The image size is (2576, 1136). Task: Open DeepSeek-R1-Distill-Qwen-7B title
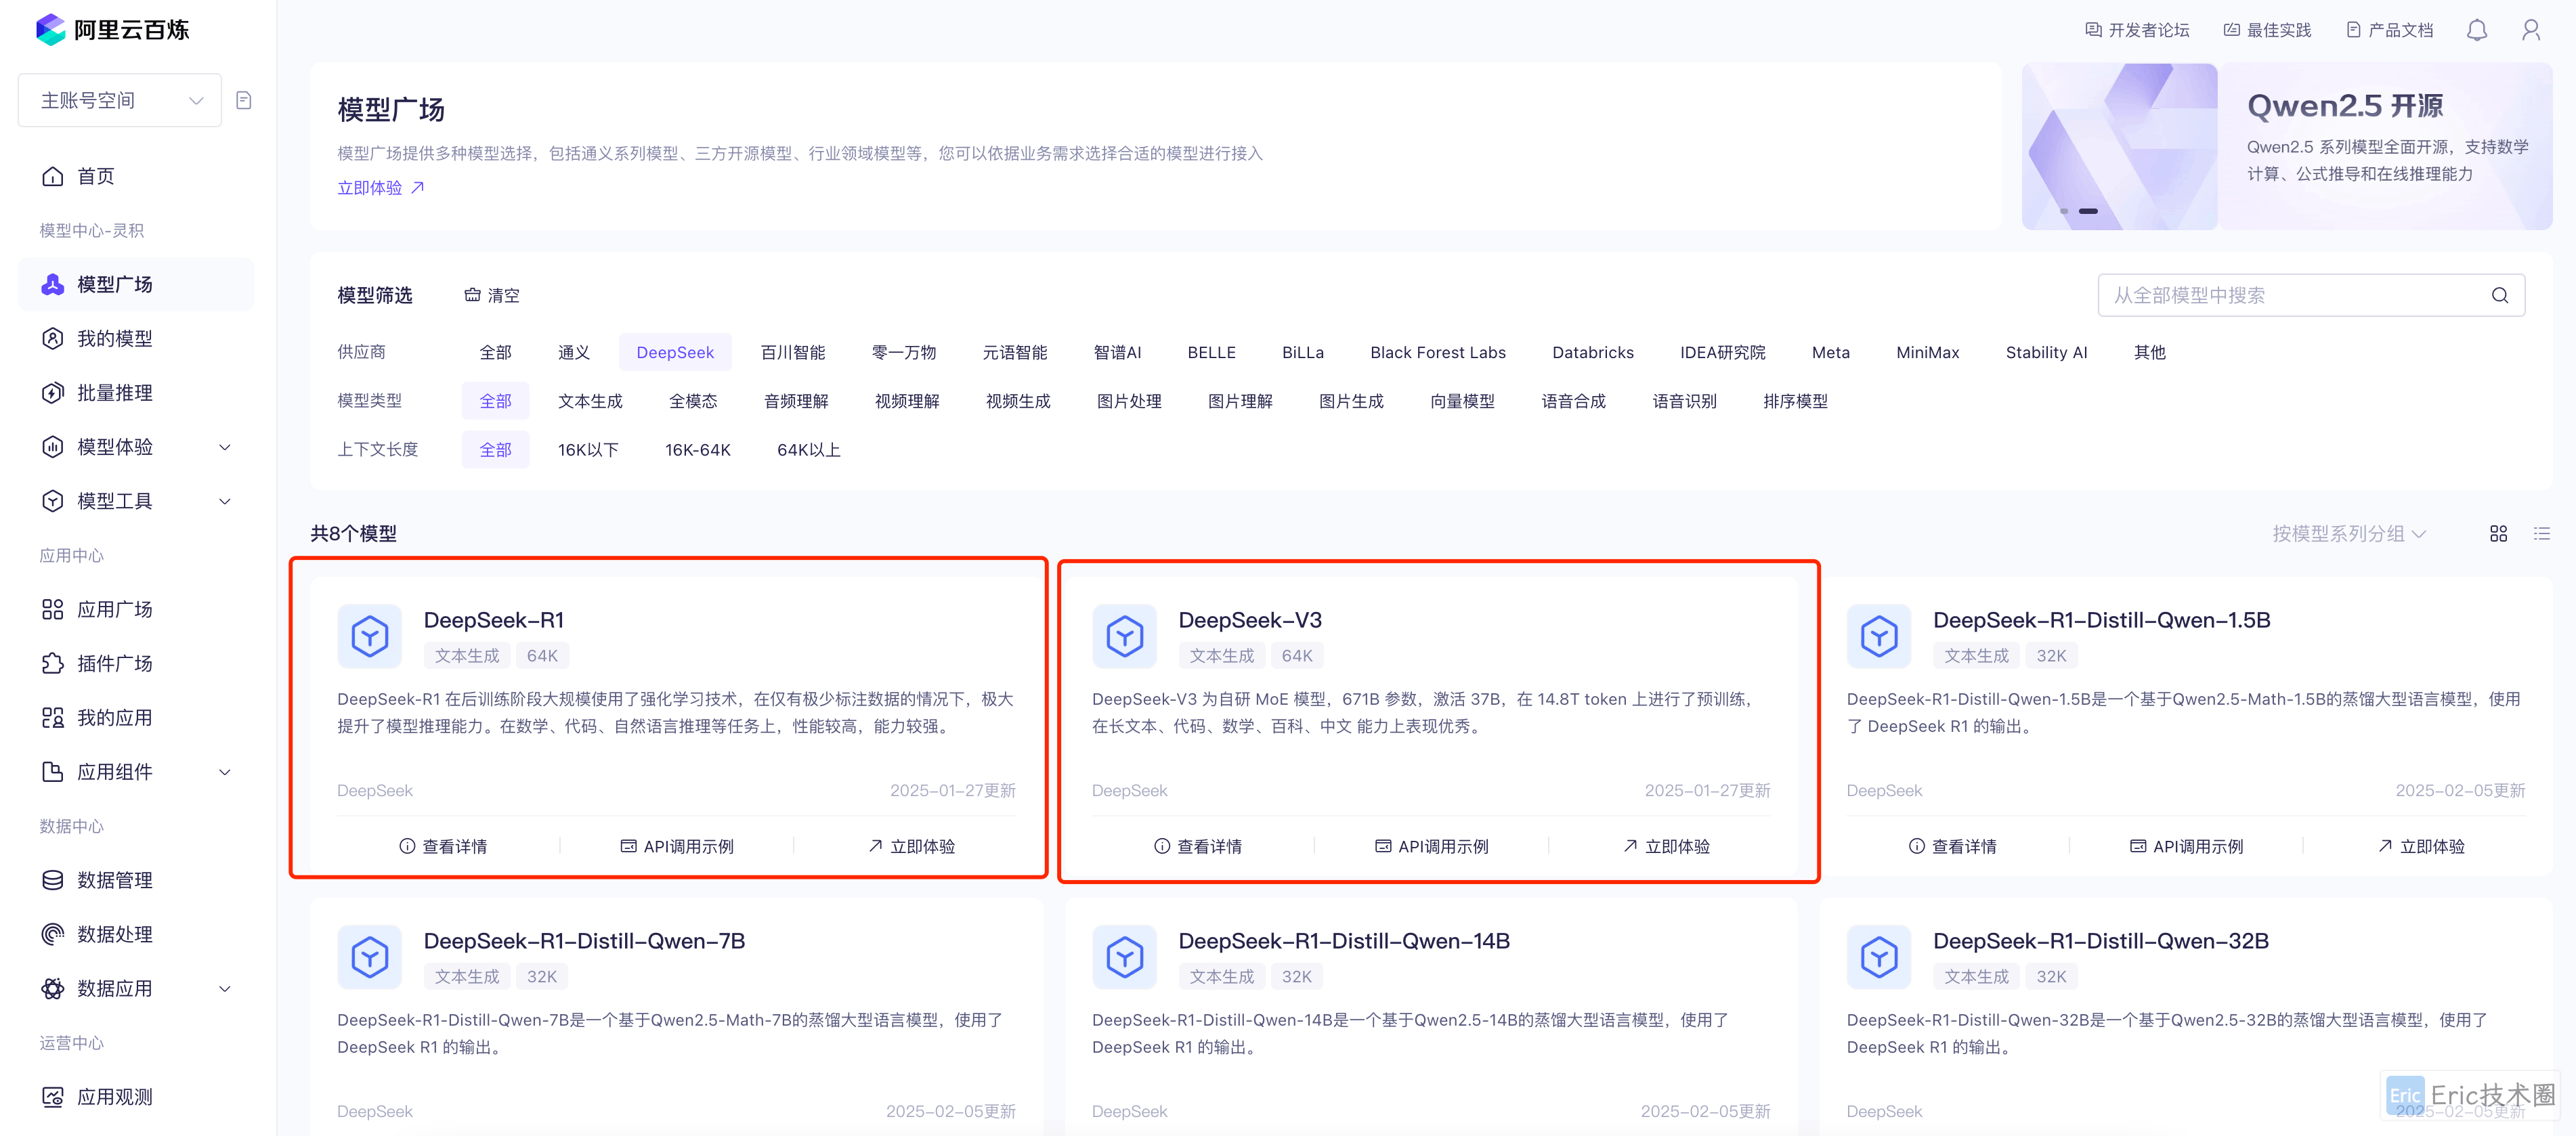coord(584,941)
